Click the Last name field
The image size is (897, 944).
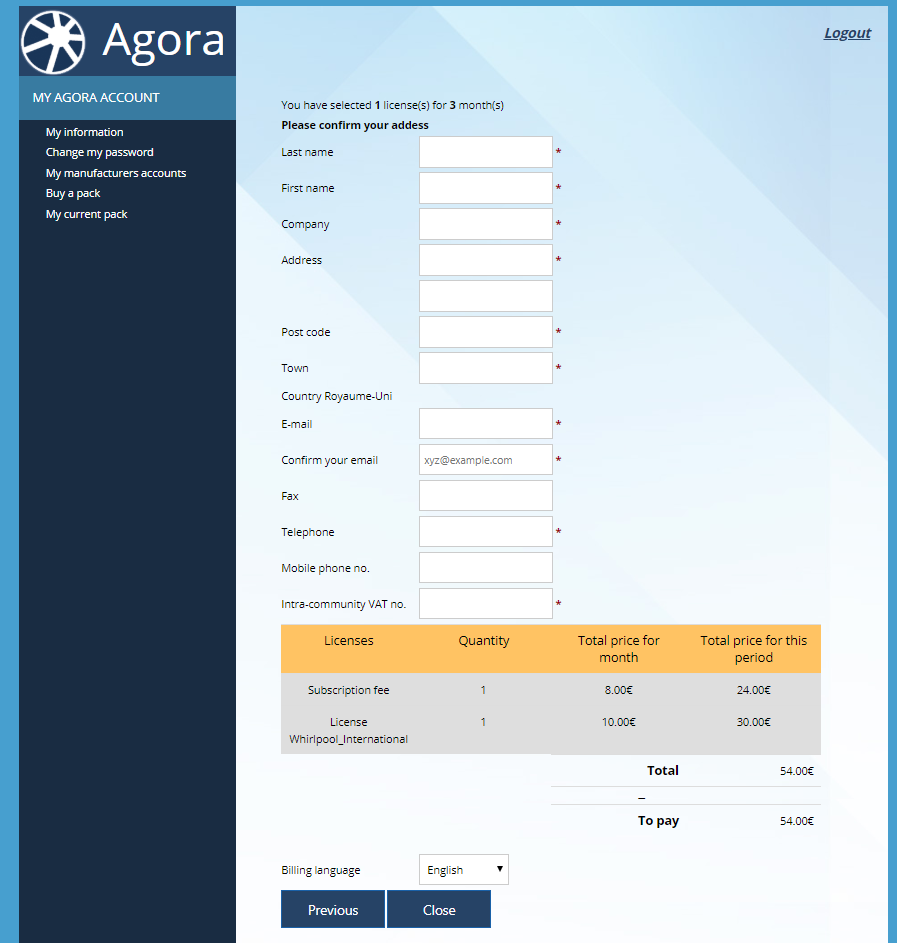pyautogui.click(x=486, y=152)
